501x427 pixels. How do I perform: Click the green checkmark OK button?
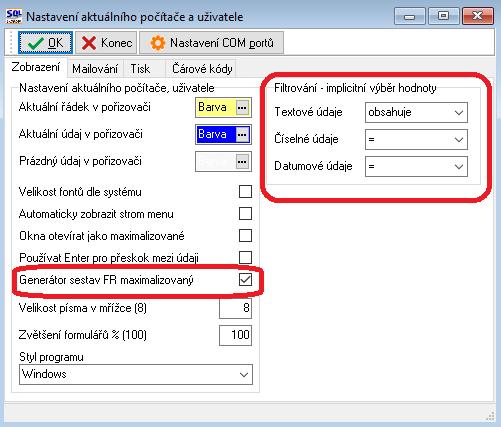[x=45, y=43]
